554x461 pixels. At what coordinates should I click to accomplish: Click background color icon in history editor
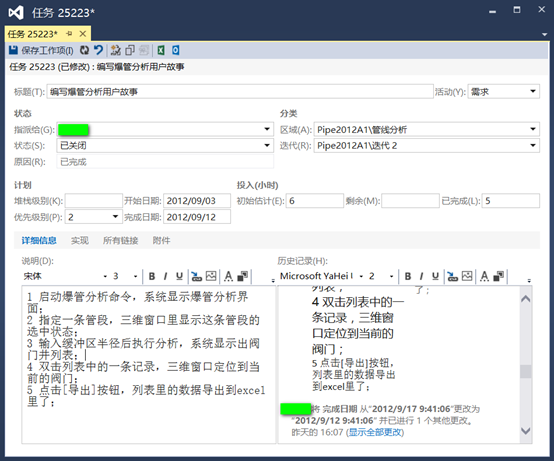click(x=499, y=276)
